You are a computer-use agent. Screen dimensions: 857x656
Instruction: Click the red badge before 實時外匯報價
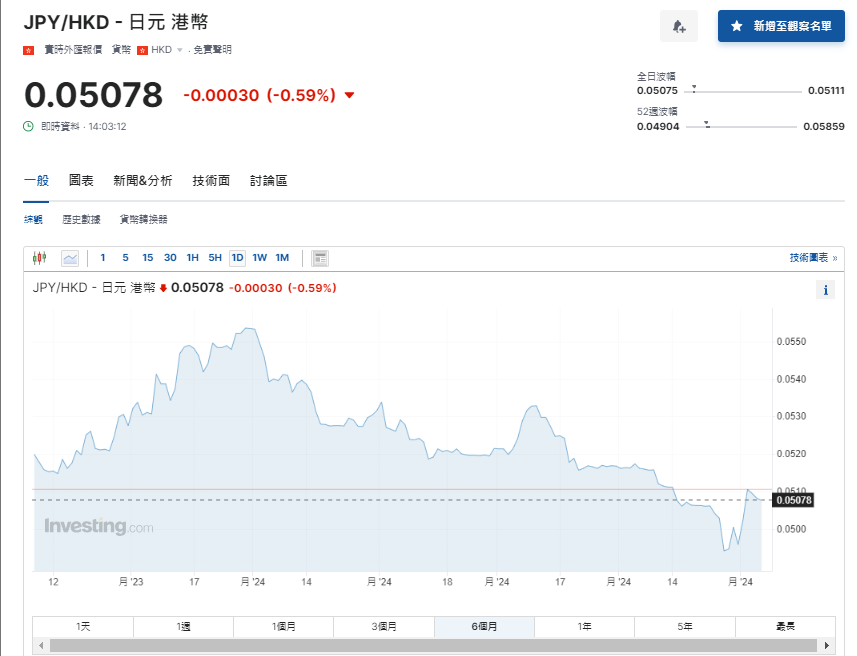tap(29, 49)
